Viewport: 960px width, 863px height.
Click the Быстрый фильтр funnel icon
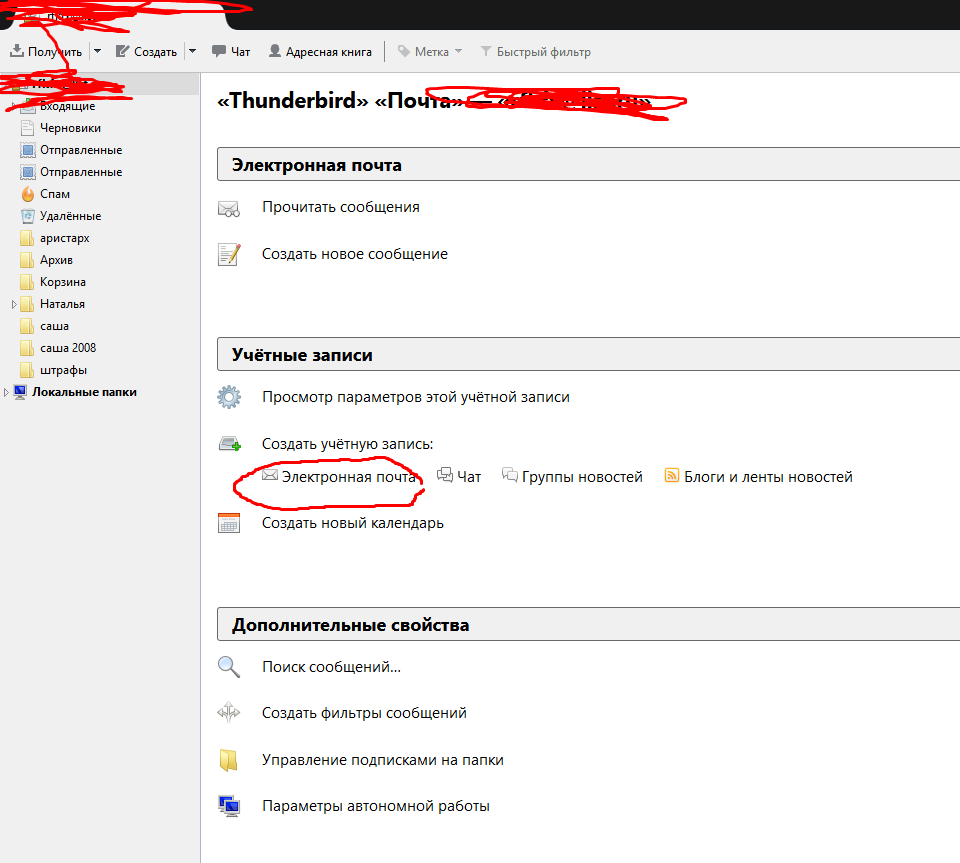[x=486, y=51]
